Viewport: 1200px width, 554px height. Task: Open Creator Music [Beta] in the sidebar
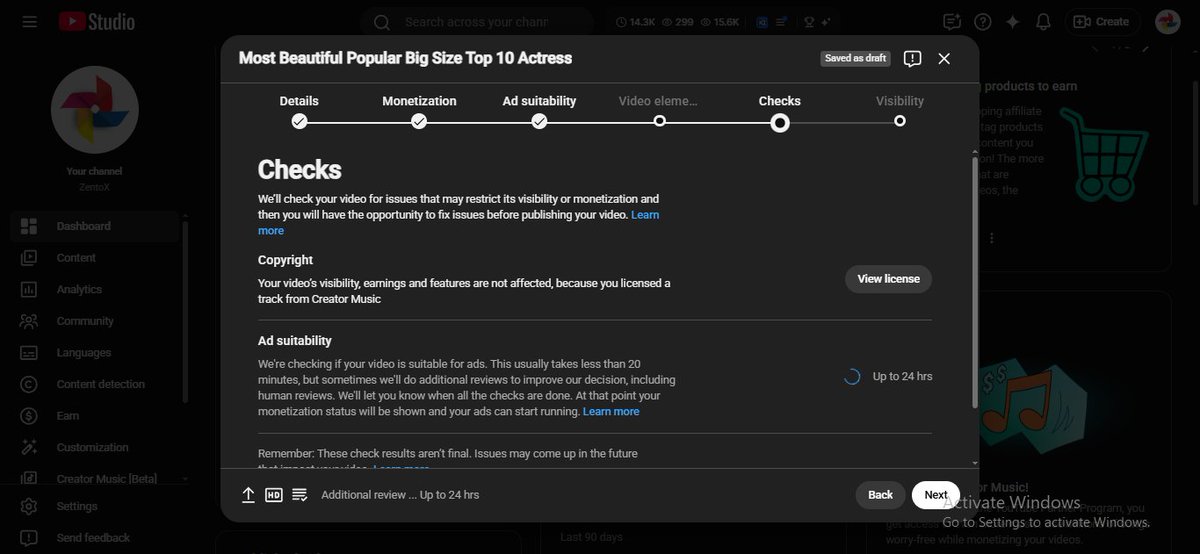tap(95, 479)
